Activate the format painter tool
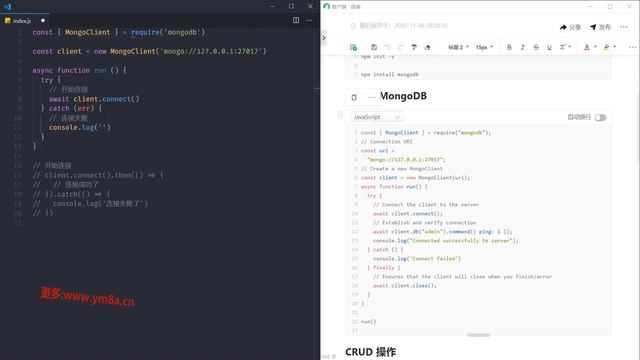This screenshot has width=640, height=360. pyautogui.click(x=414, y=47)
